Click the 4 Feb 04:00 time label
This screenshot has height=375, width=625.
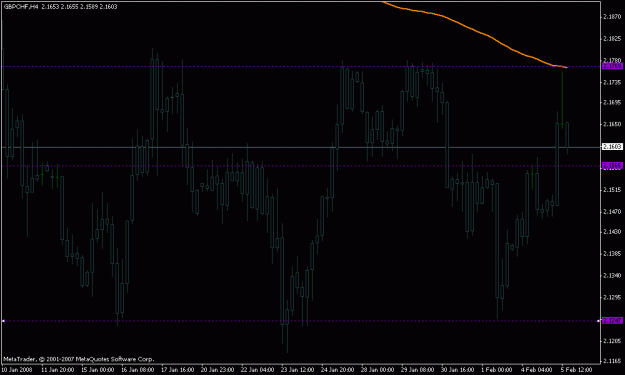(537, 370)
